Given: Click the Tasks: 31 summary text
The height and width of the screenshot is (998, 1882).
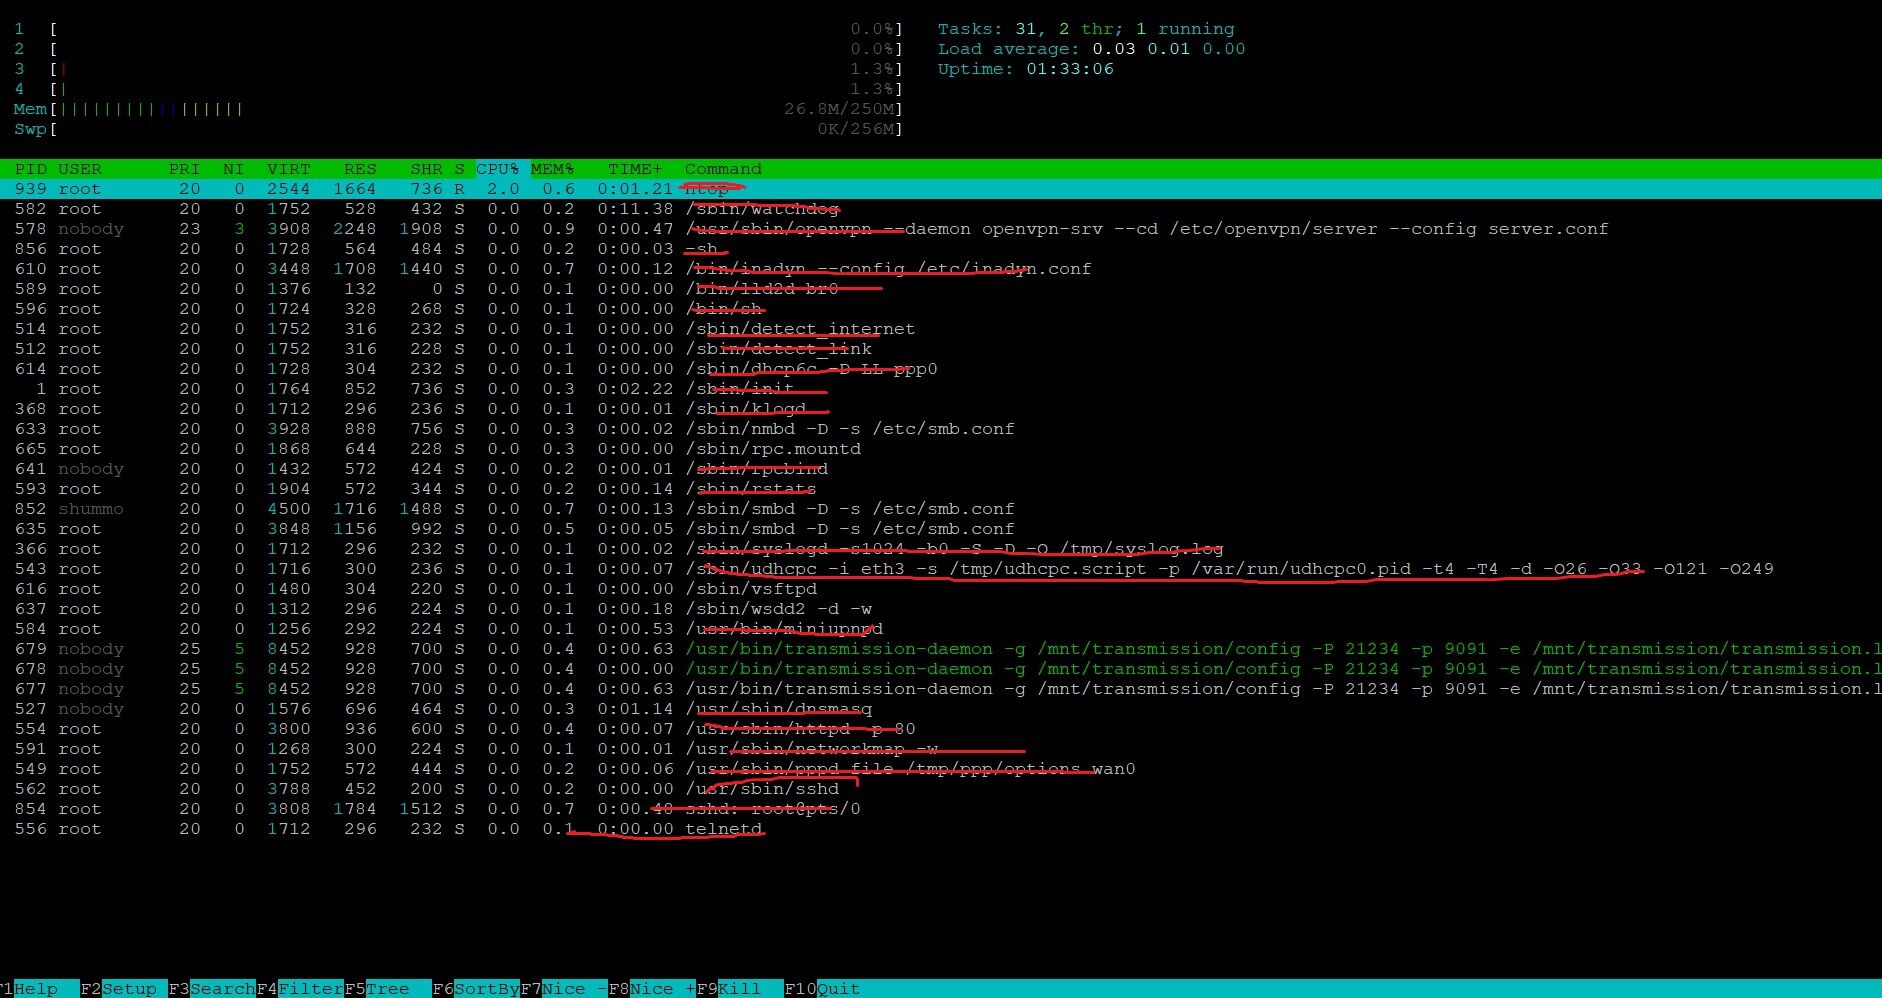Looking at the screenshot, I should tap(1086, 29).
